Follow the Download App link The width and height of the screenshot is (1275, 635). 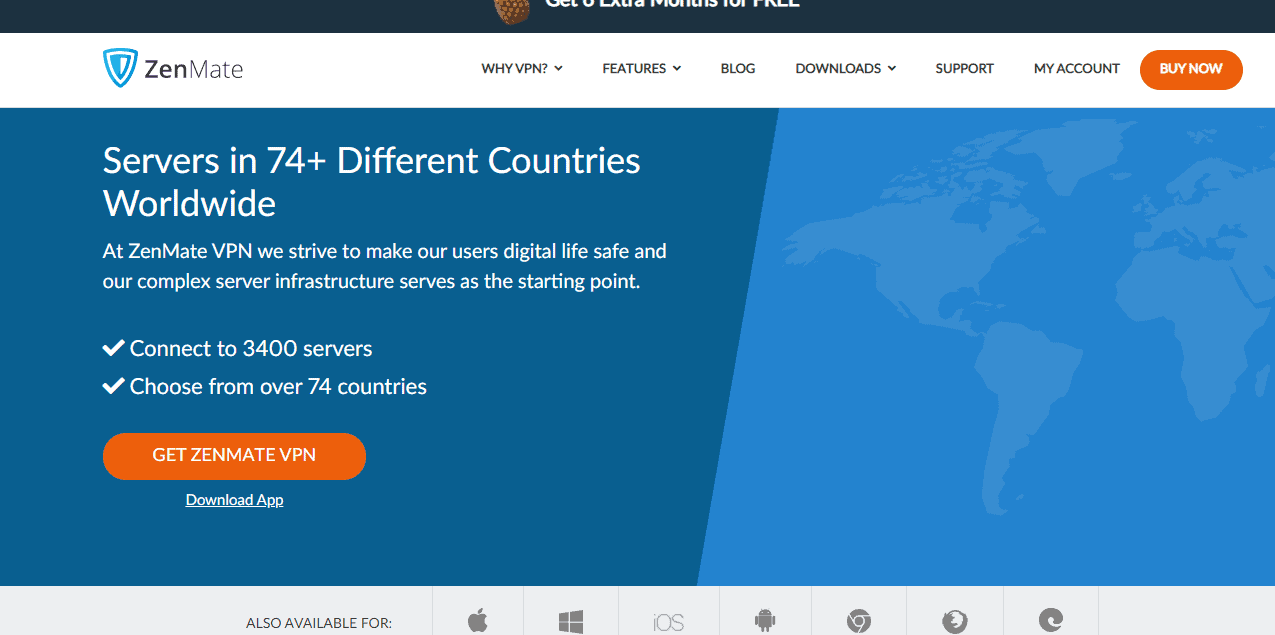coord(234,499)
